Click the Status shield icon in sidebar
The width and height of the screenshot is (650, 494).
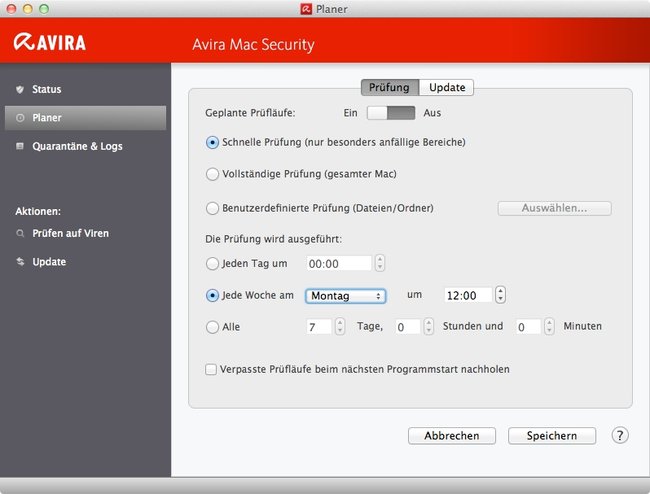coord(19,89)
